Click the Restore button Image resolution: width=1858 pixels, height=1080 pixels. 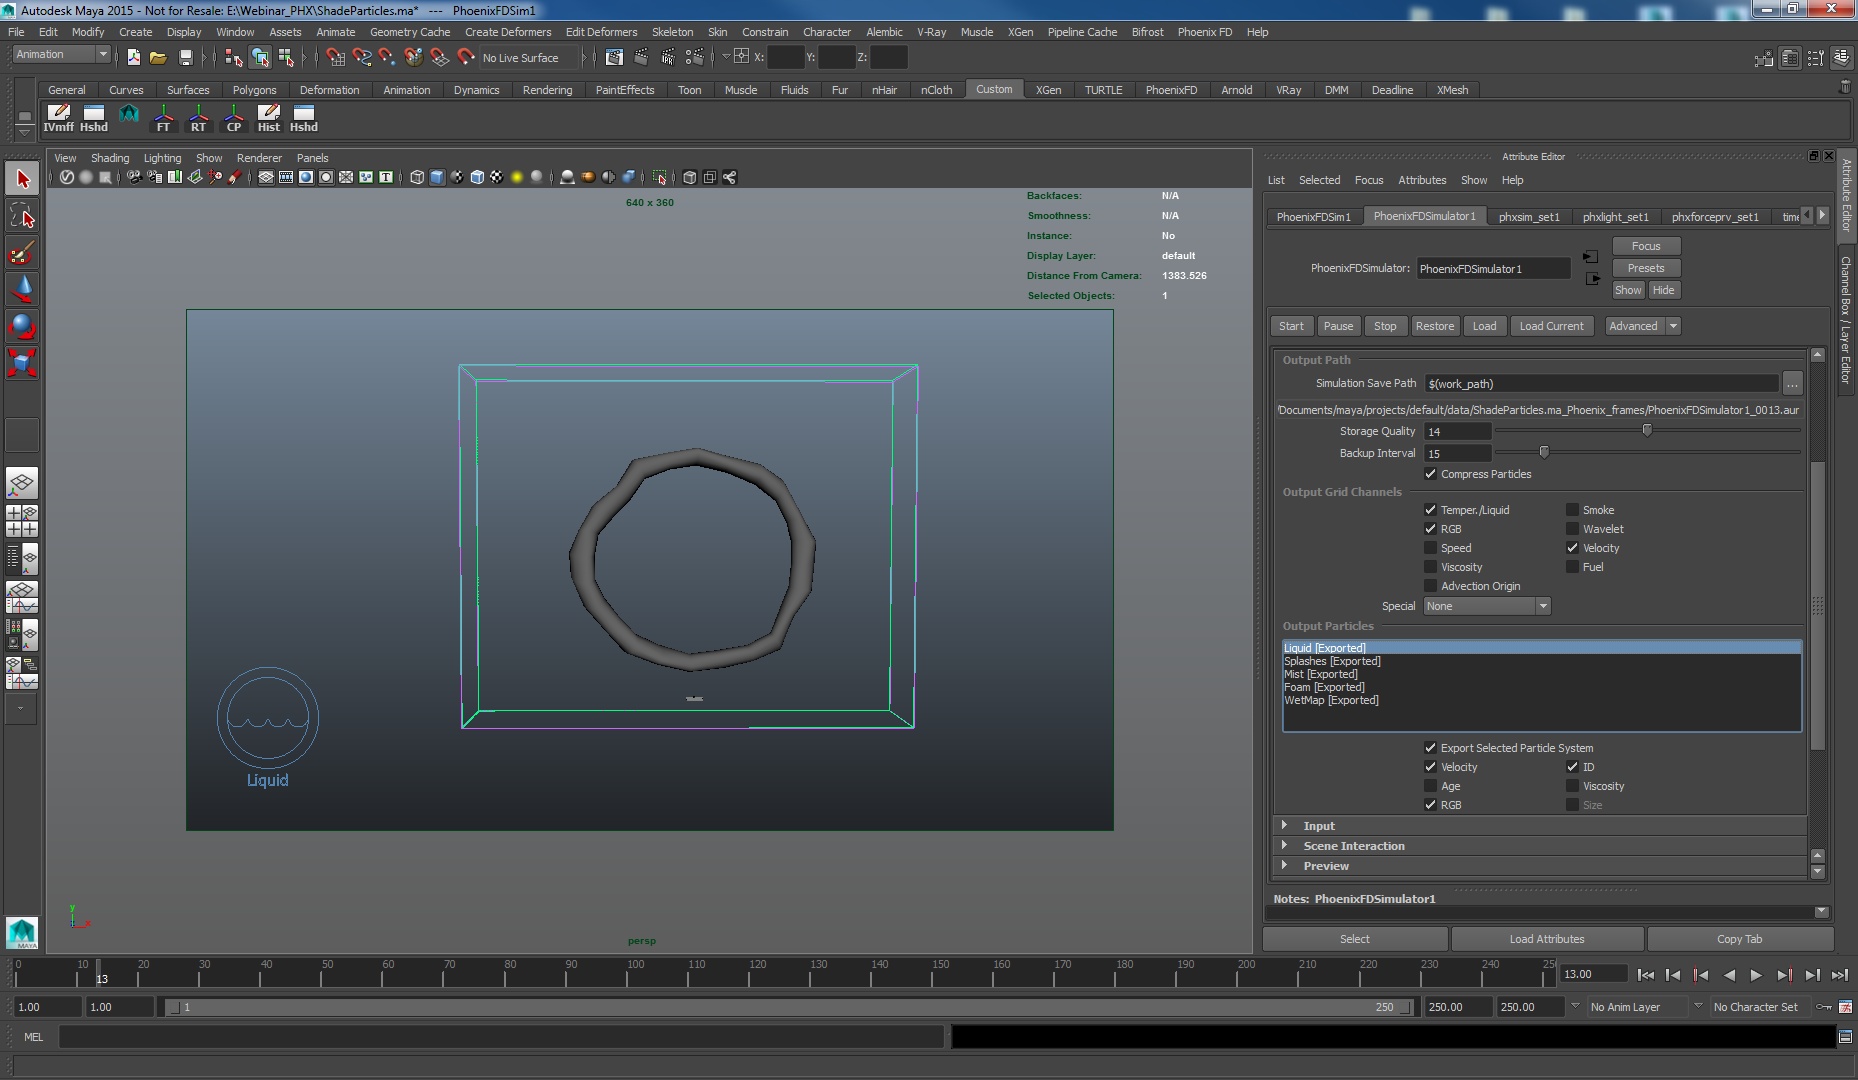click(1435, 326)
